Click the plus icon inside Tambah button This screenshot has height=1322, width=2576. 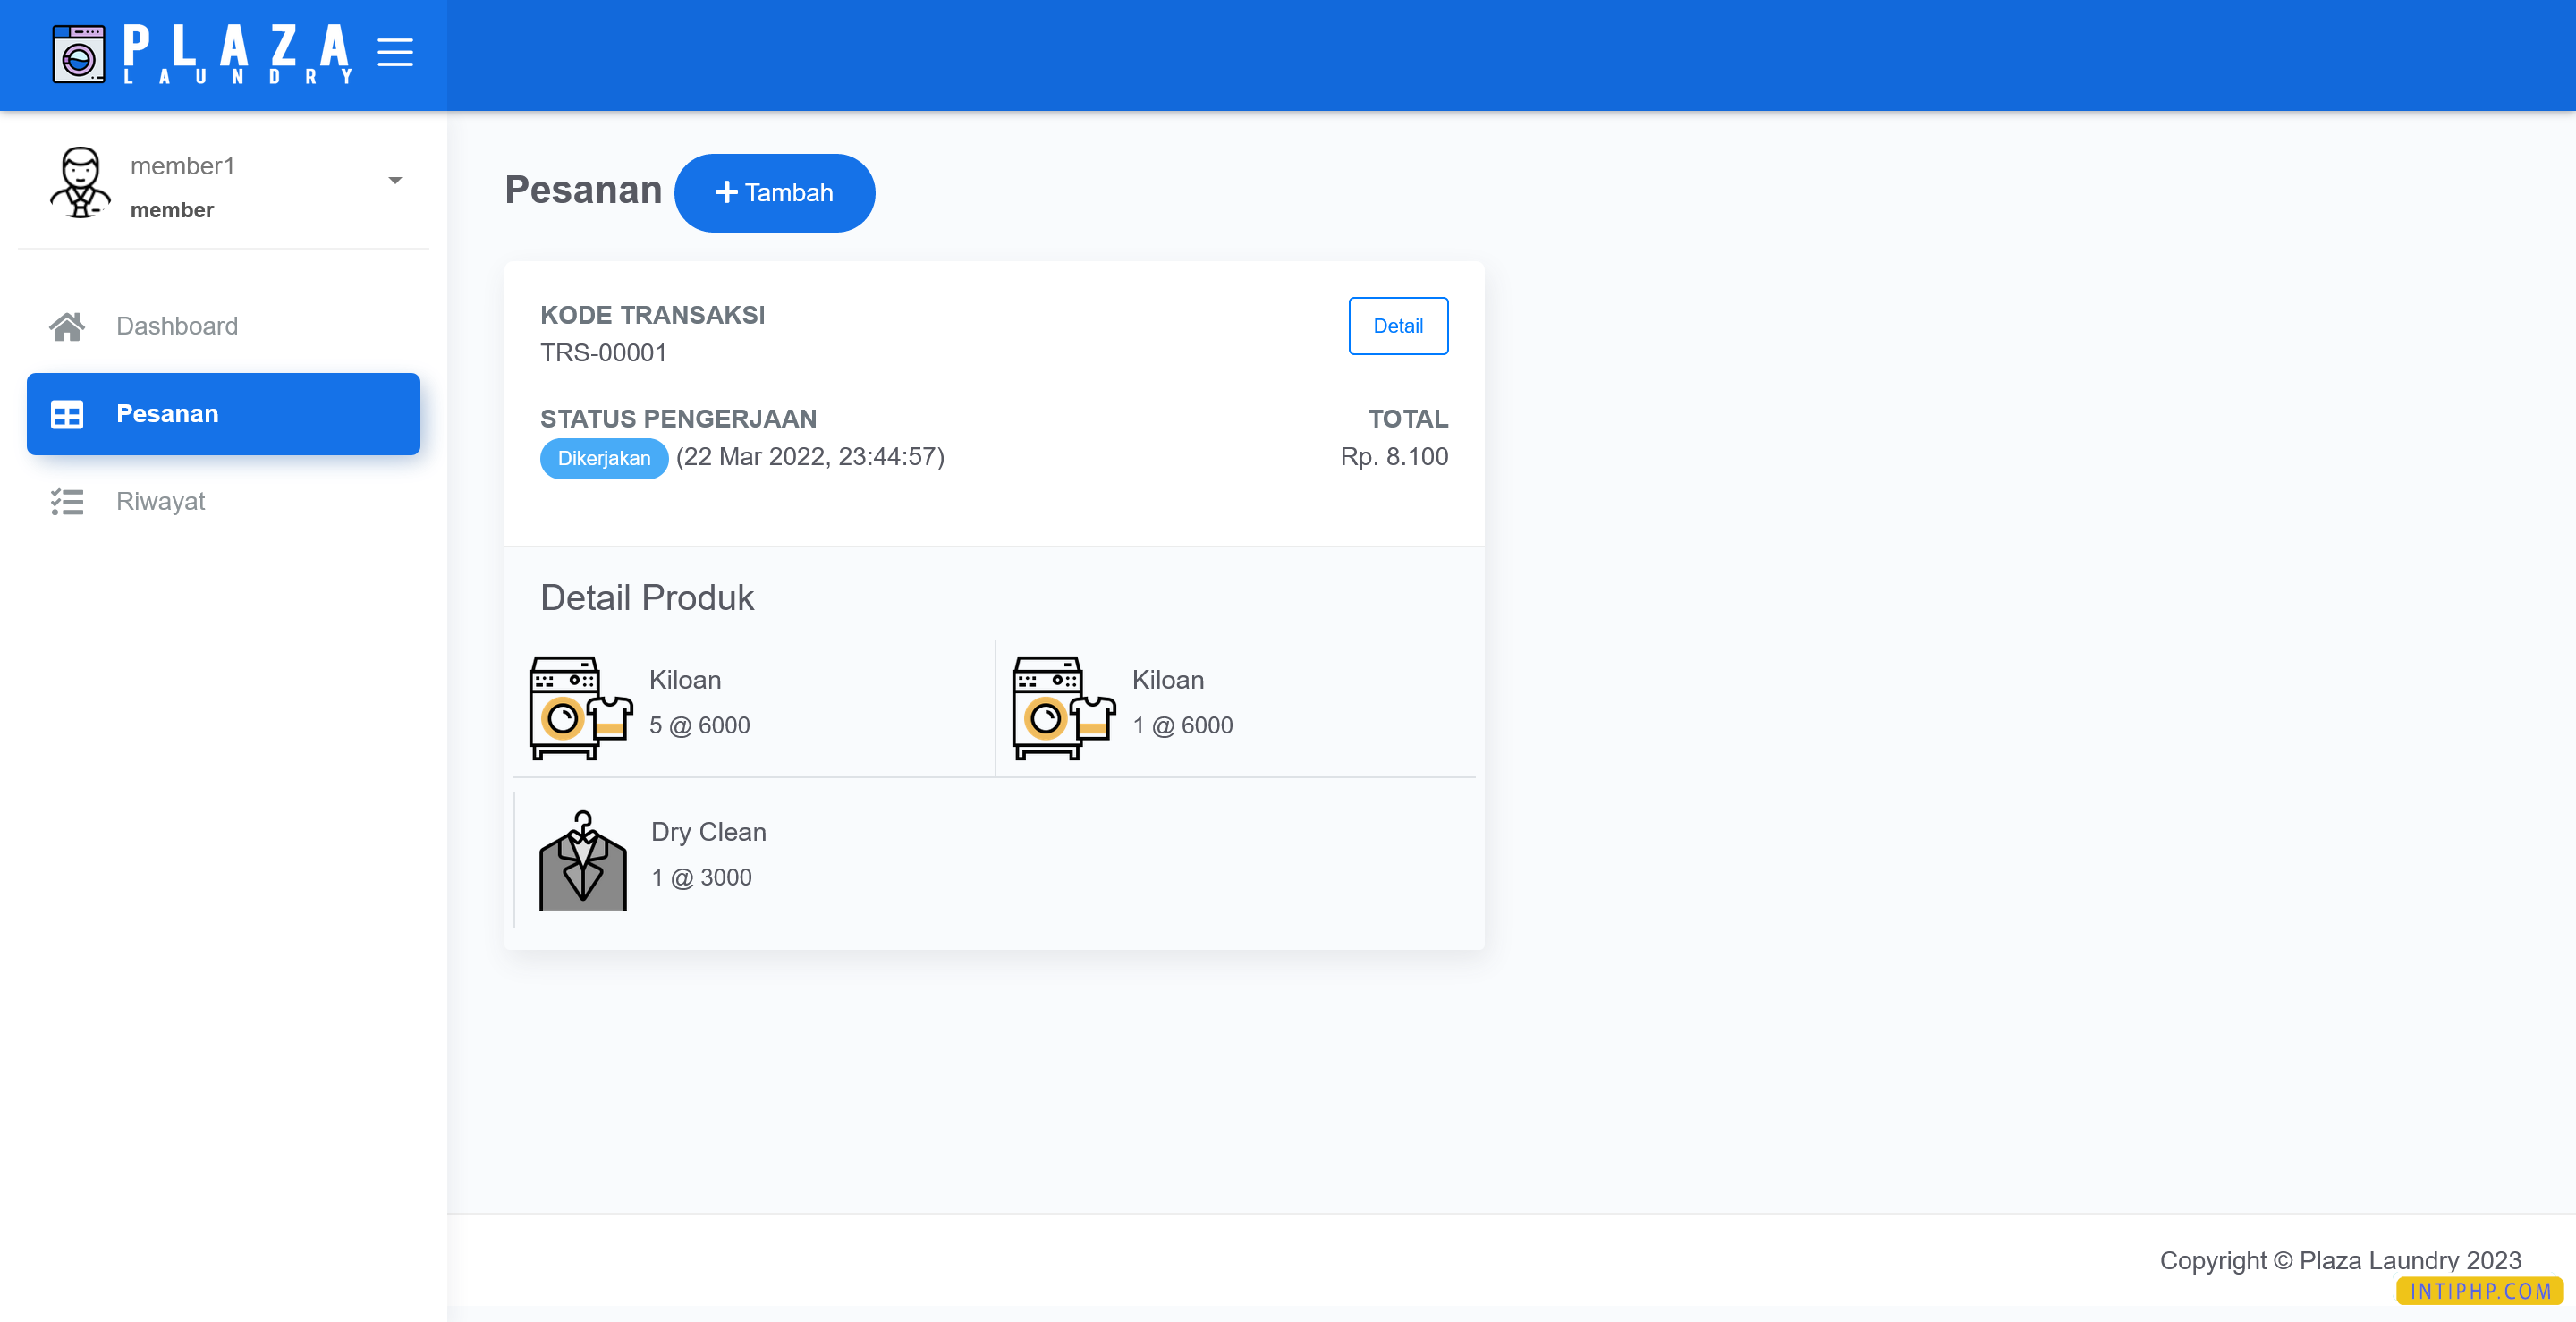coord(726,192)
